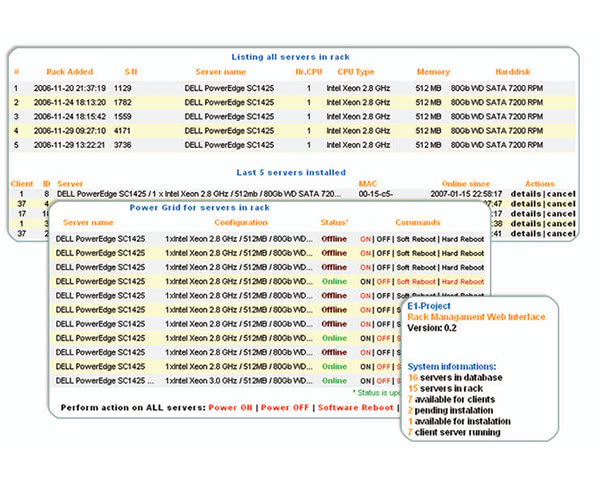The image size is (600, 500).
Task: Click Power ON for all servers
Action: click(230, 408)
